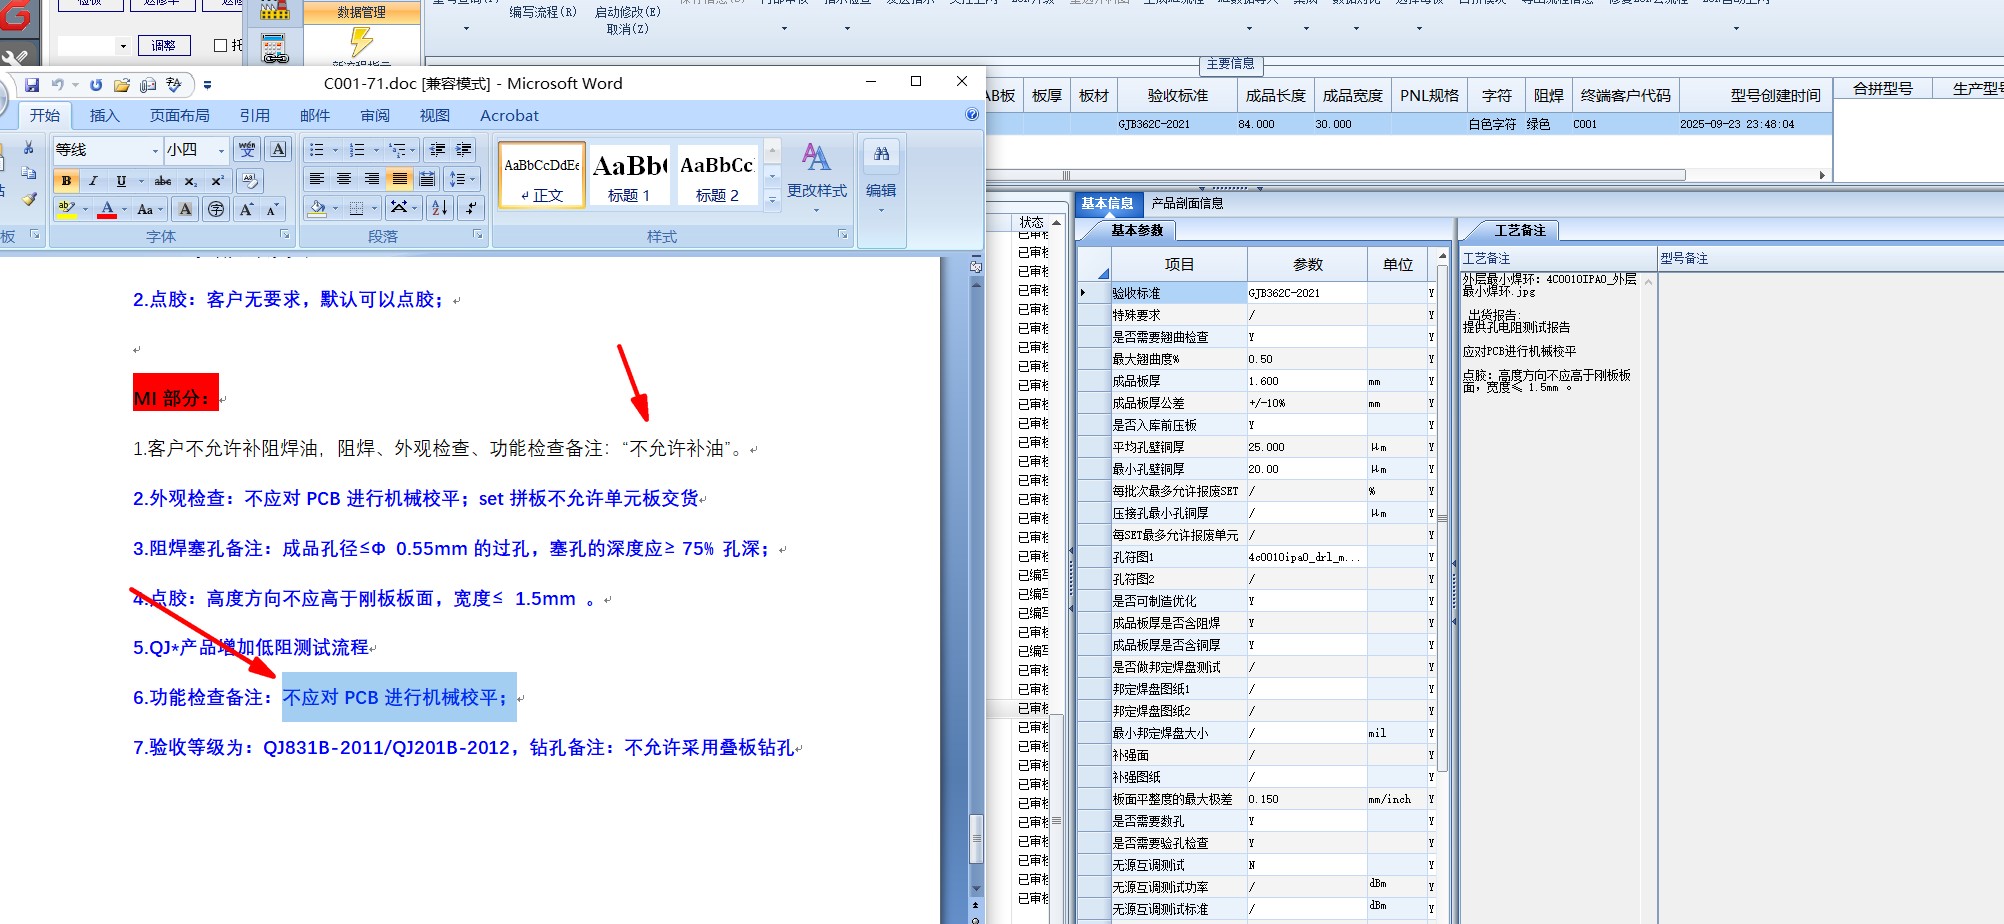The width and height of the screenshot is (2004, 924).
Task: Apply superscript formatting
Action: (217, 181)
